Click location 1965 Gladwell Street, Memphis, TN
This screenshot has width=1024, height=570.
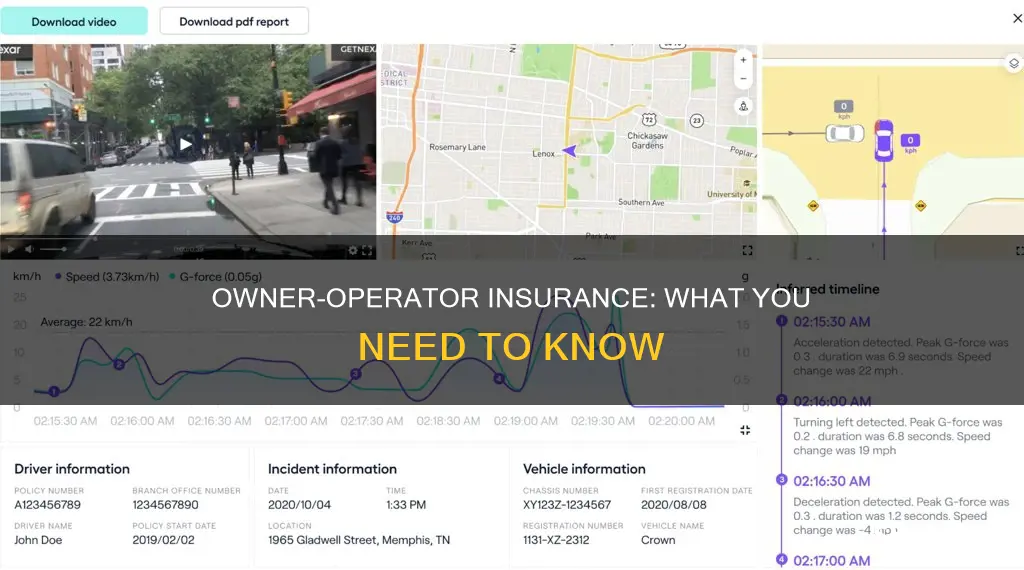coord(359,540)
